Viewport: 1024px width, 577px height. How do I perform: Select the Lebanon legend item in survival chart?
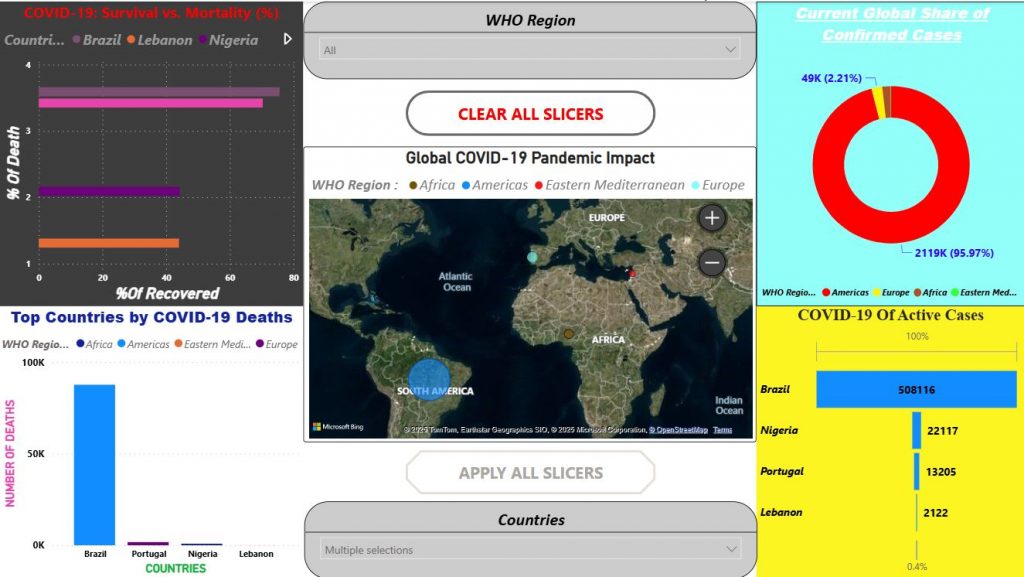pos(159,40)
